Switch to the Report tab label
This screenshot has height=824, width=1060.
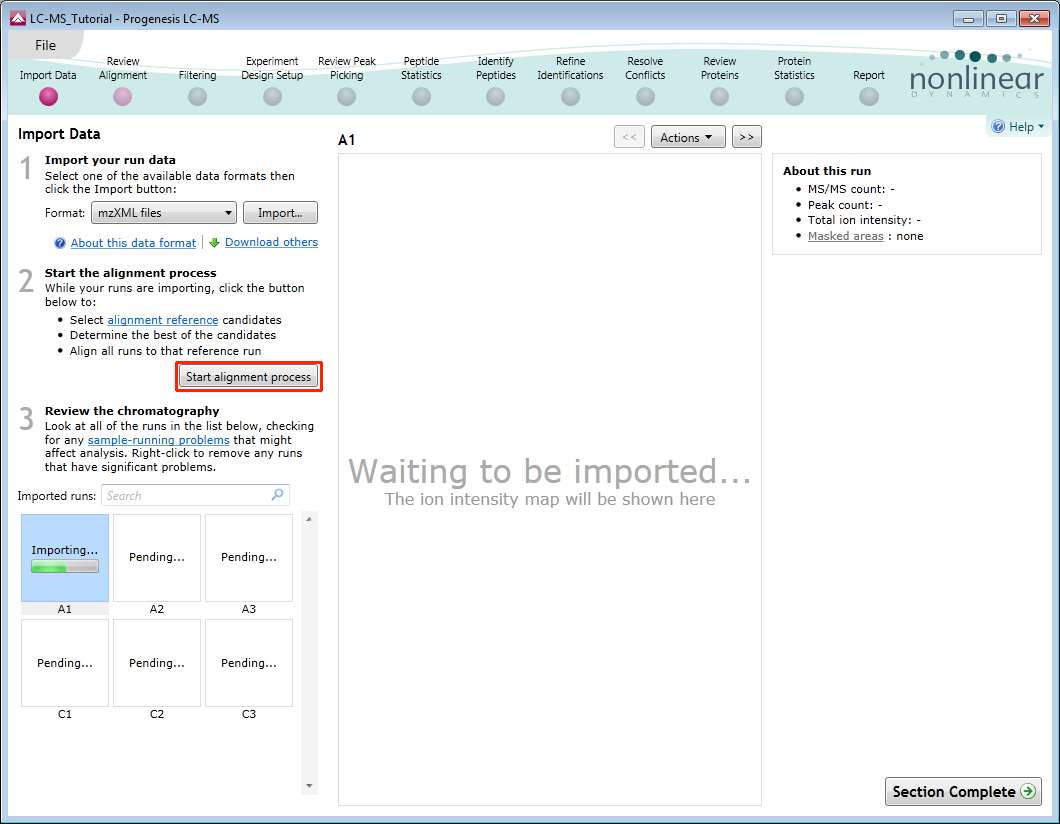tap(869, 75)
